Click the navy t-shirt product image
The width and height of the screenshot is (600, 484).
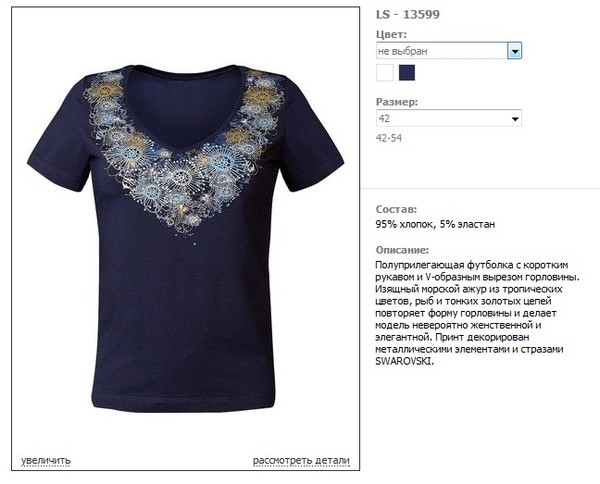pos(186,237)
